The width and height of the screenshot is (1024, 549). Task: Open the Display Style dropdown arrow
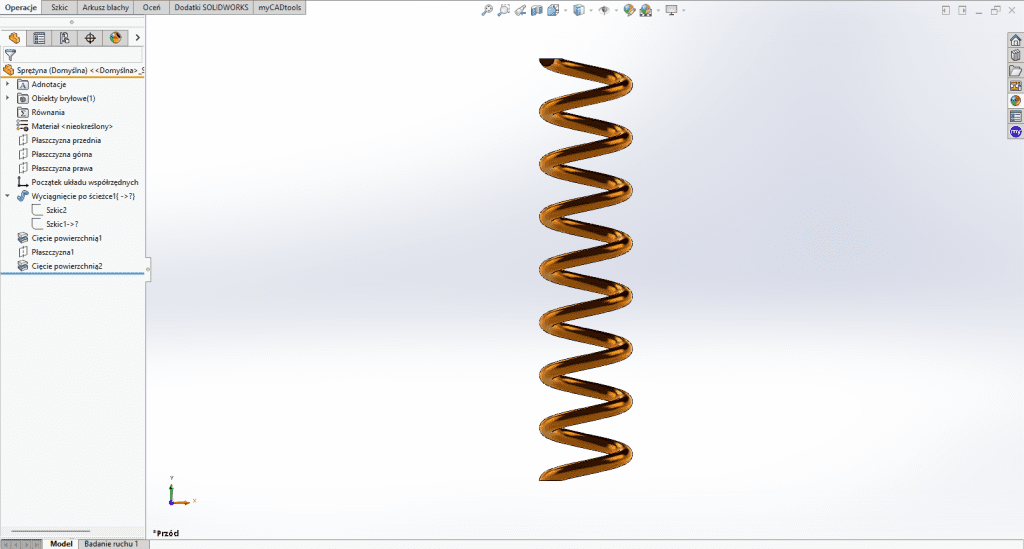point(589,10)
